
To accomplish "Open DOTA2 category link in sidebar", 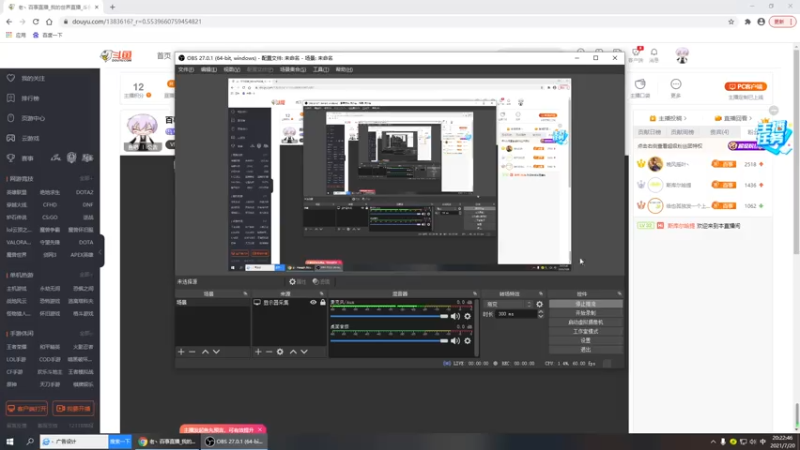I will [x=84, y=192].
